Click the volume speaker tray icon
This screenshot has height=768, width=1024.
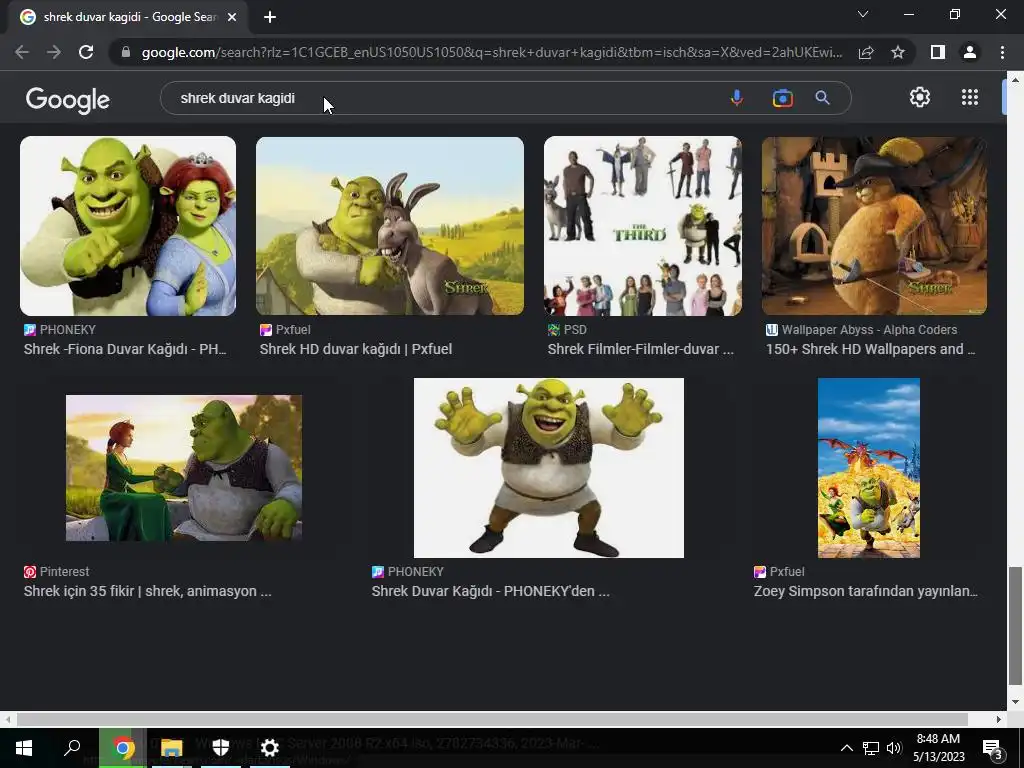point(894,748)
